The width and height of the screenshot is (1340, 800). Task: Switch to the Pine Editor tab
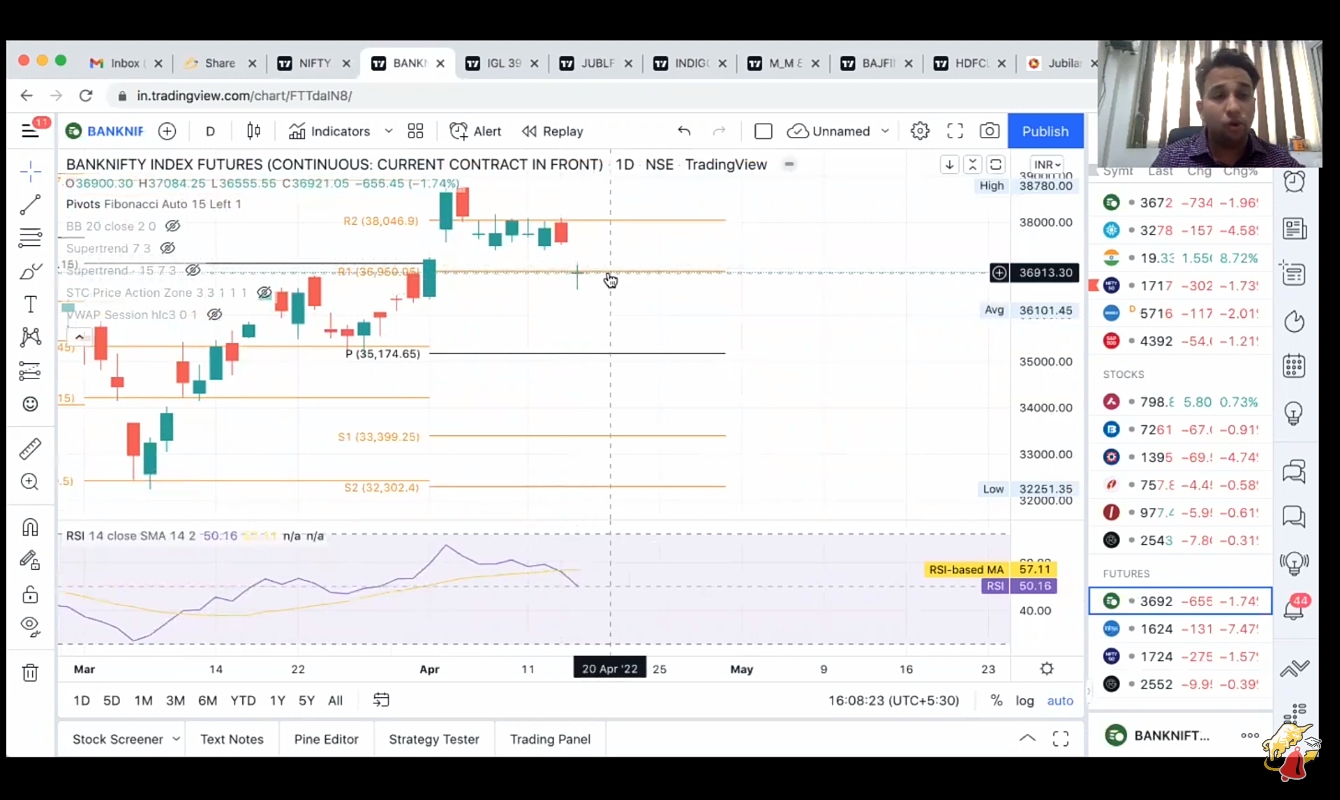click(326, 739)
